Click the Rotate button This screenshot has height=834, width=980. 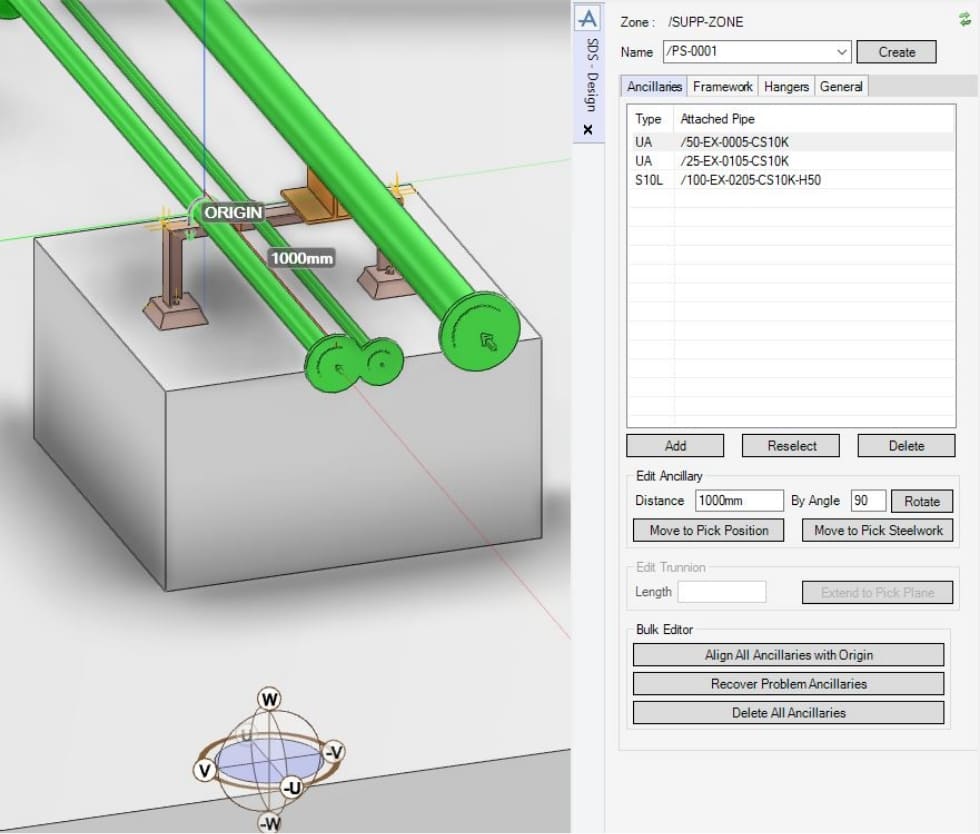tap(922, 501)
